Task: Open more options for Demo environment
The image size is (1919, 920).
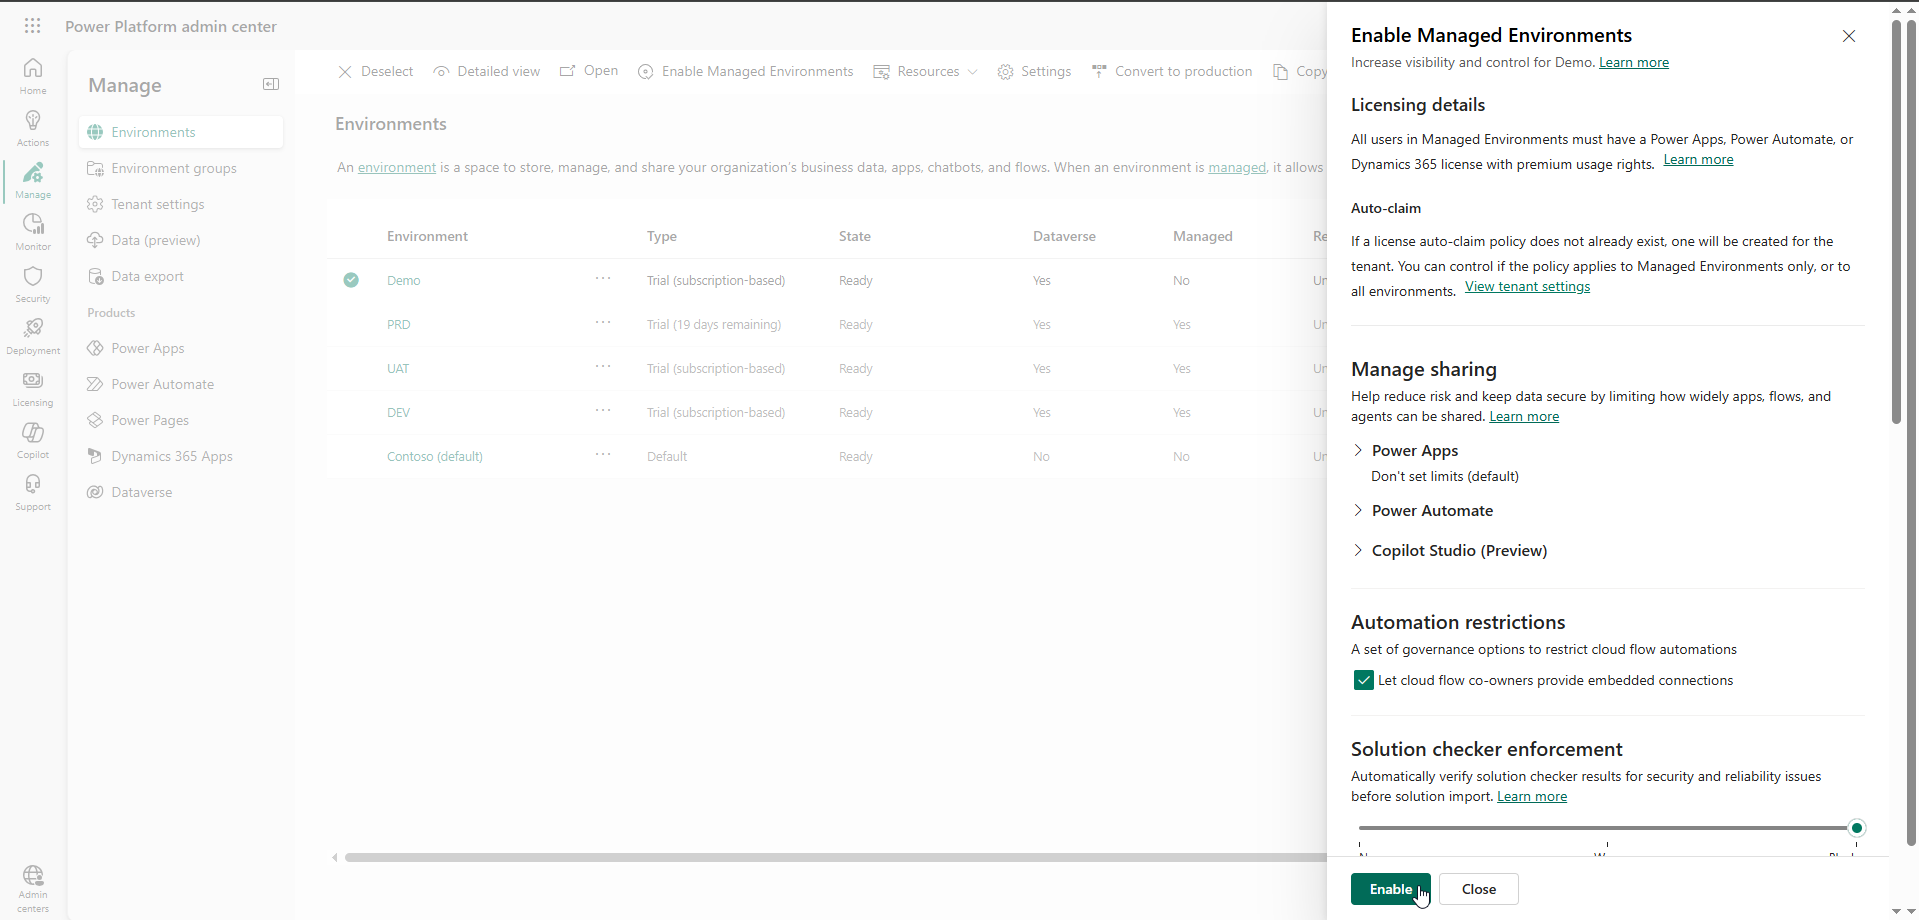Action: [x=603, y=278]
